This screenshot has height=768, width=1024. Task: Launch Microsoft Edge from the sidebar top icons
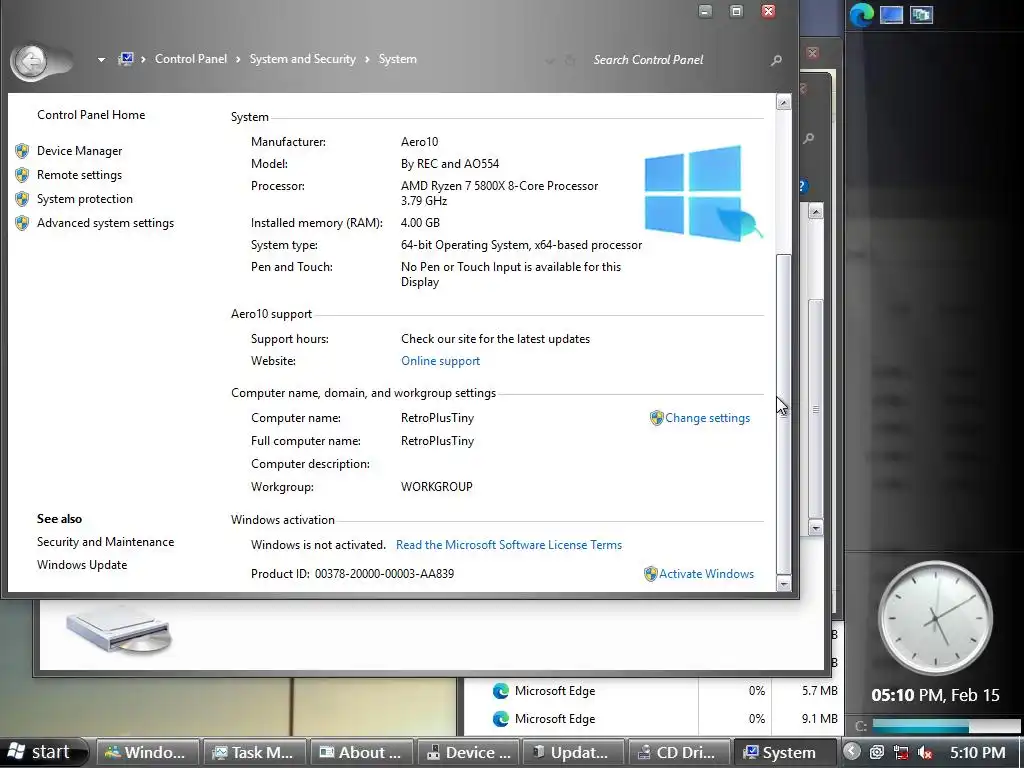click(861, 14)
